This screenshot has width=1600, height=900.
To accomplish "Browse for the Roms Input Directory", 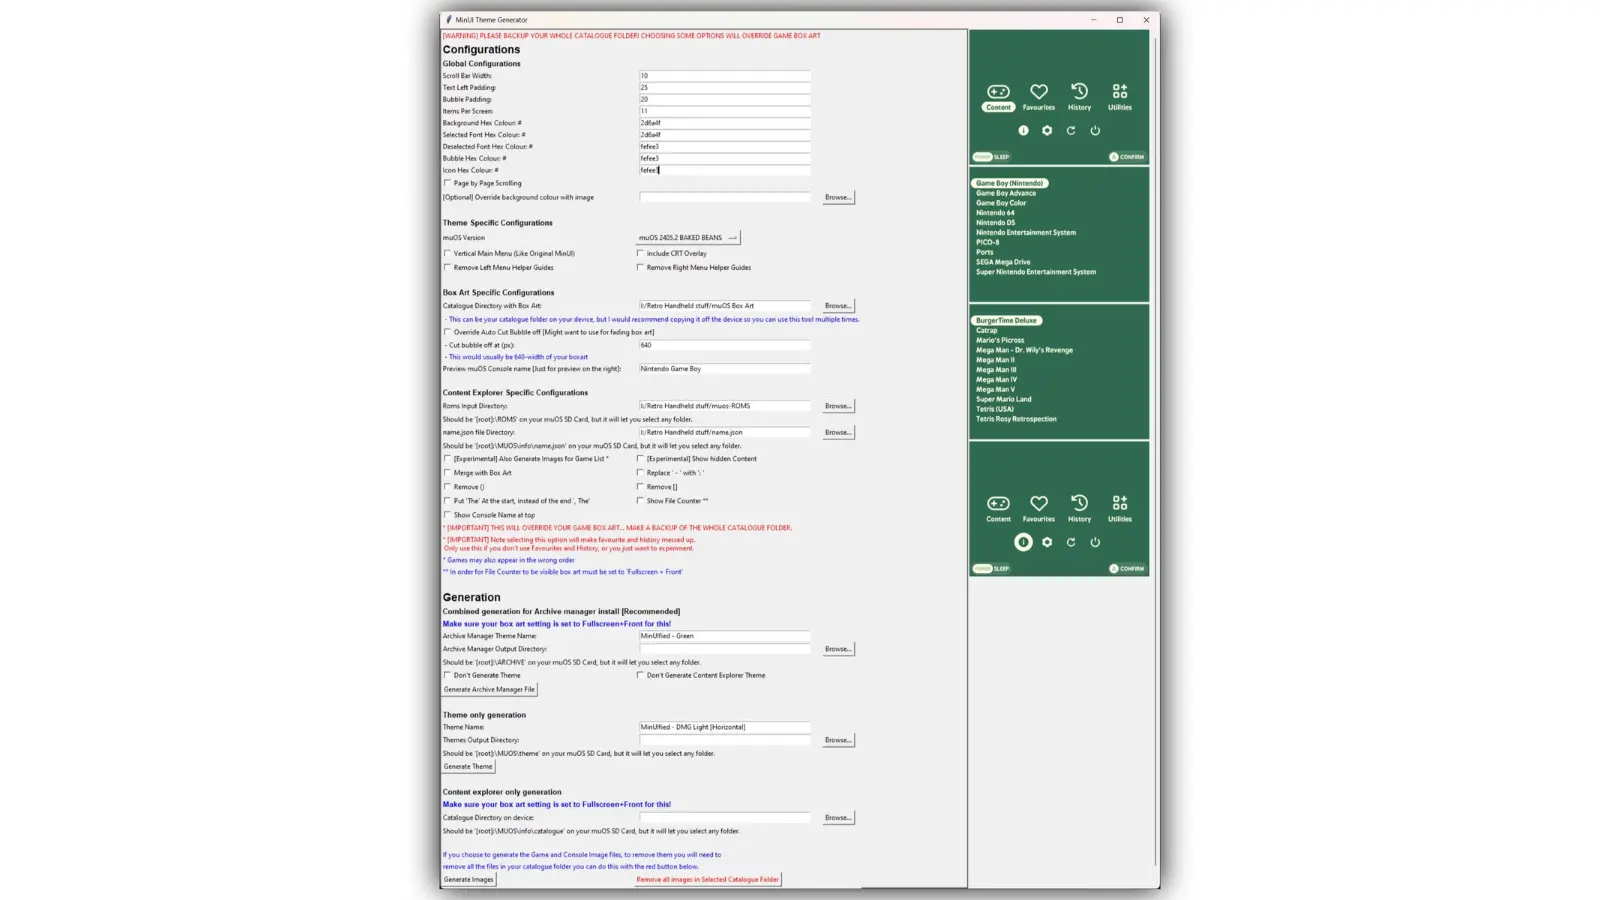I will (x=838, y=406).
